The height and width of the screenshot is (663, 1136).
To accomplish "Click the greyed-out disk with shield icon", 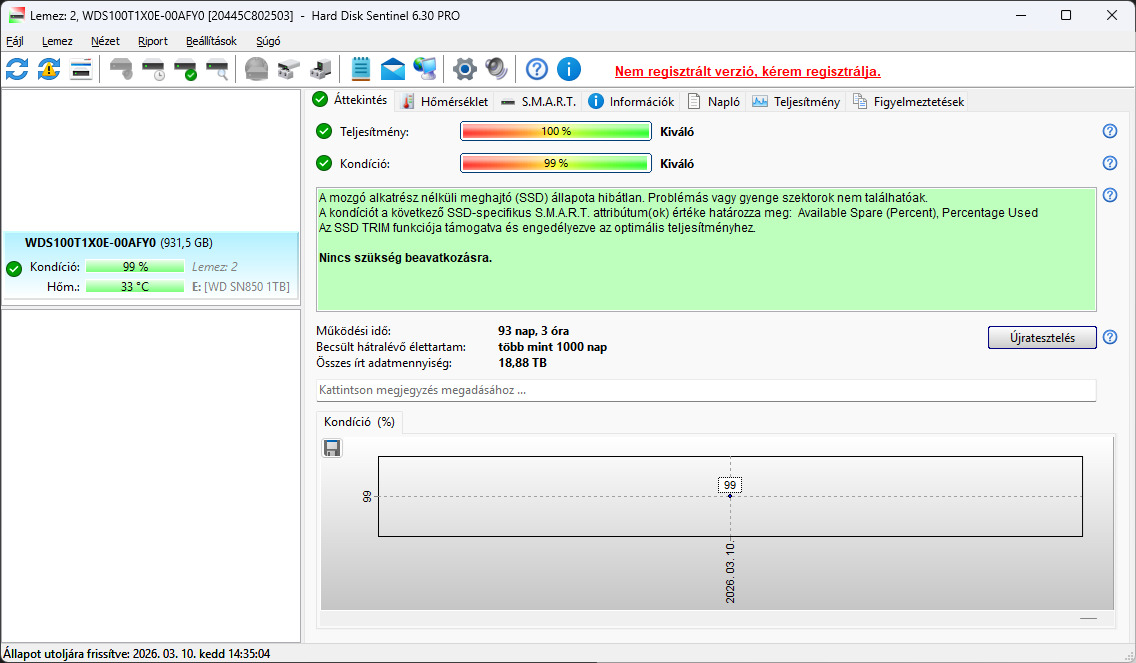I will coord(121,70).
